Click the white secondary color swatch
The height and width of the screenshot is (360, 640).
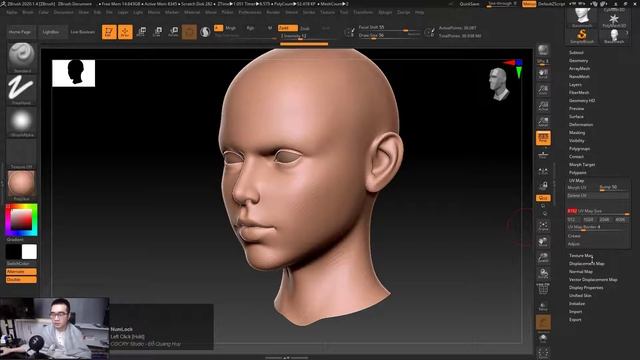[29, 252]
